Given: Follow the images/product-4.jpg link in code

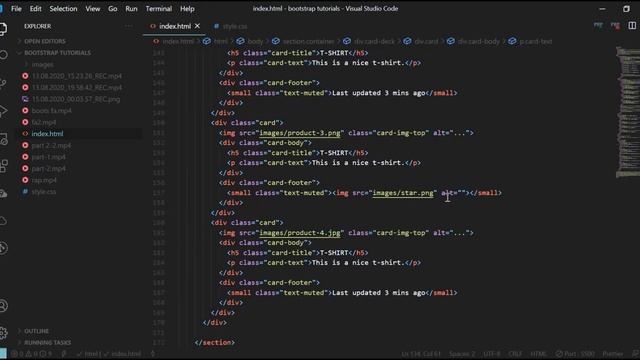Looking at the screenshot, I should (x=300, y=233).
